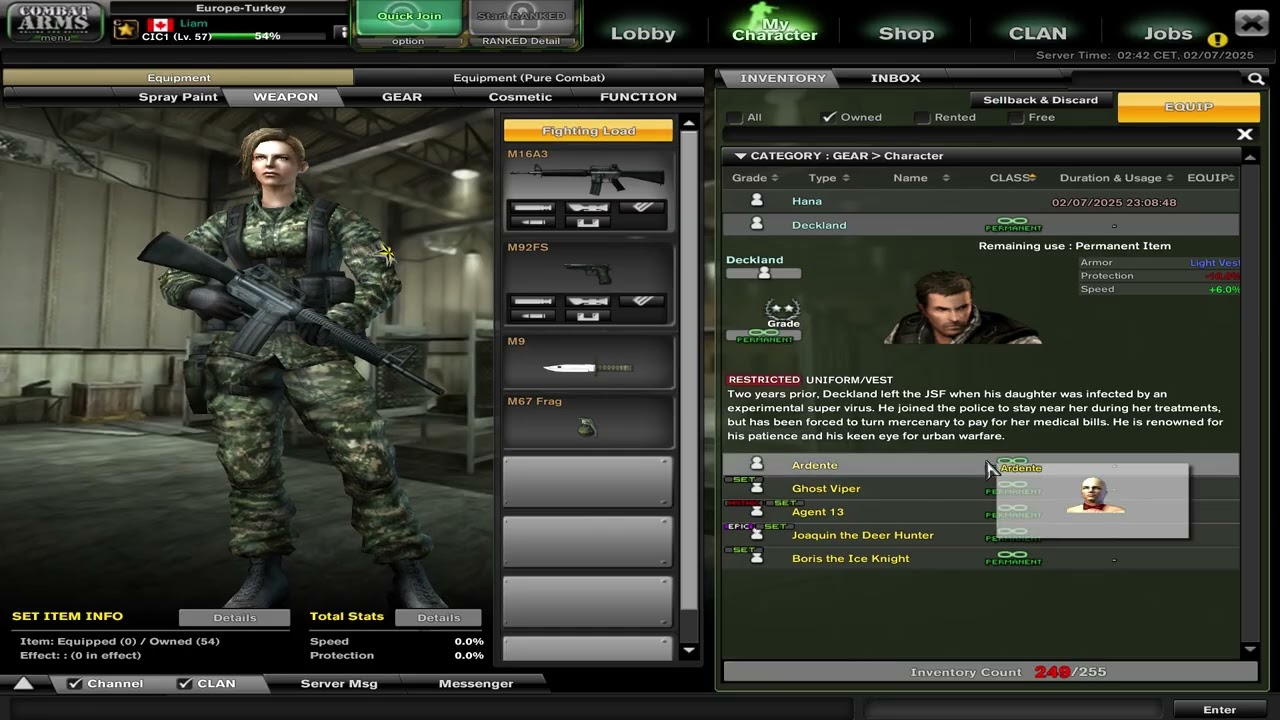Select the Hana character icon
The width and height of the screenshot is (1280, 720).
pyautogui.click(x=756, y=201)
